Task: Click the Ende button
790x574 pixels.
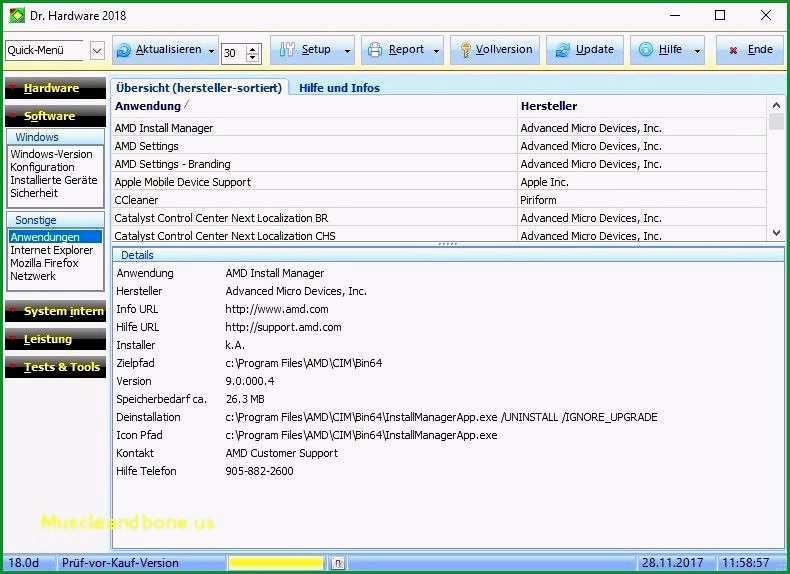Action: tap(751, 50)
